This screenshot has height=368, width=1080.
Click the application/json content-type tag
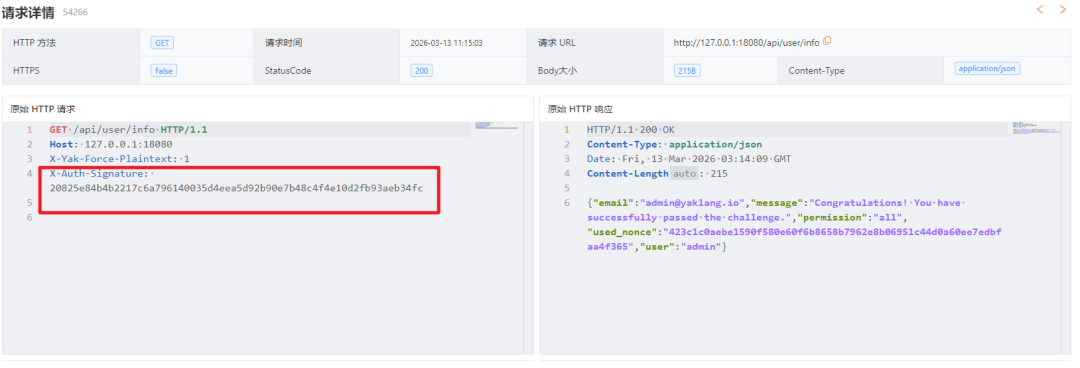point(987,68)
